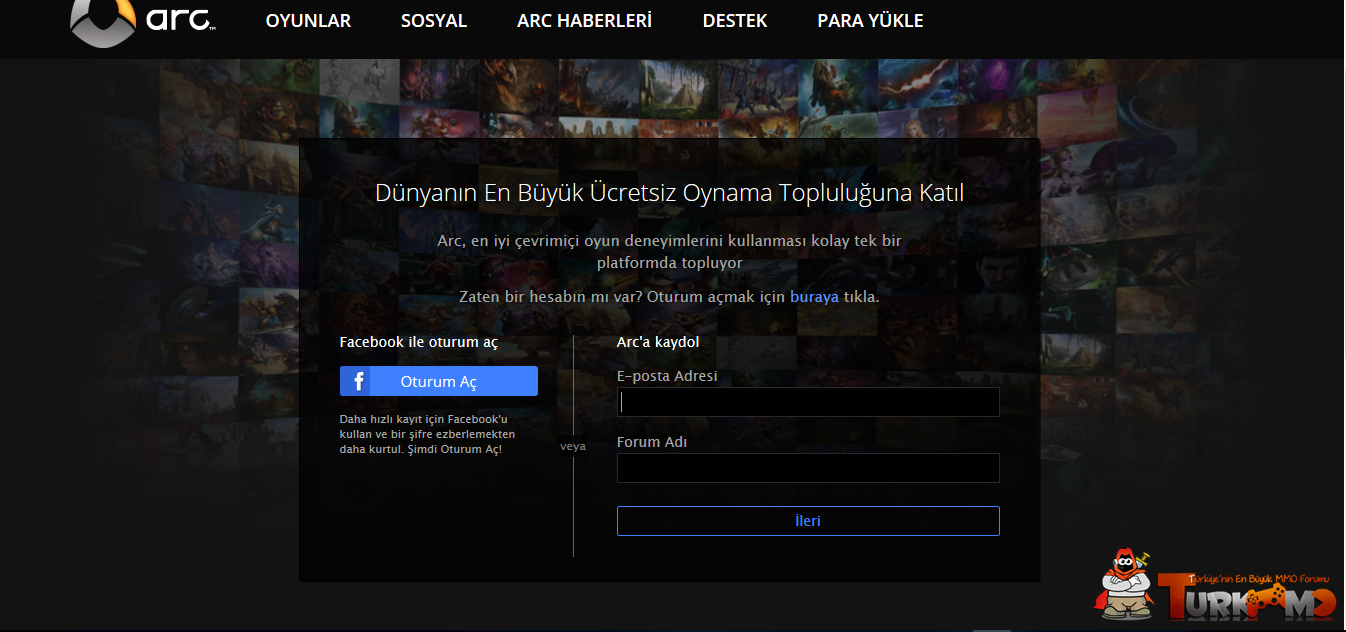Screen dimensions: 1346x632
Task: Click the 'Facebook ile oturum aç' heading
Action: [418, 342]
